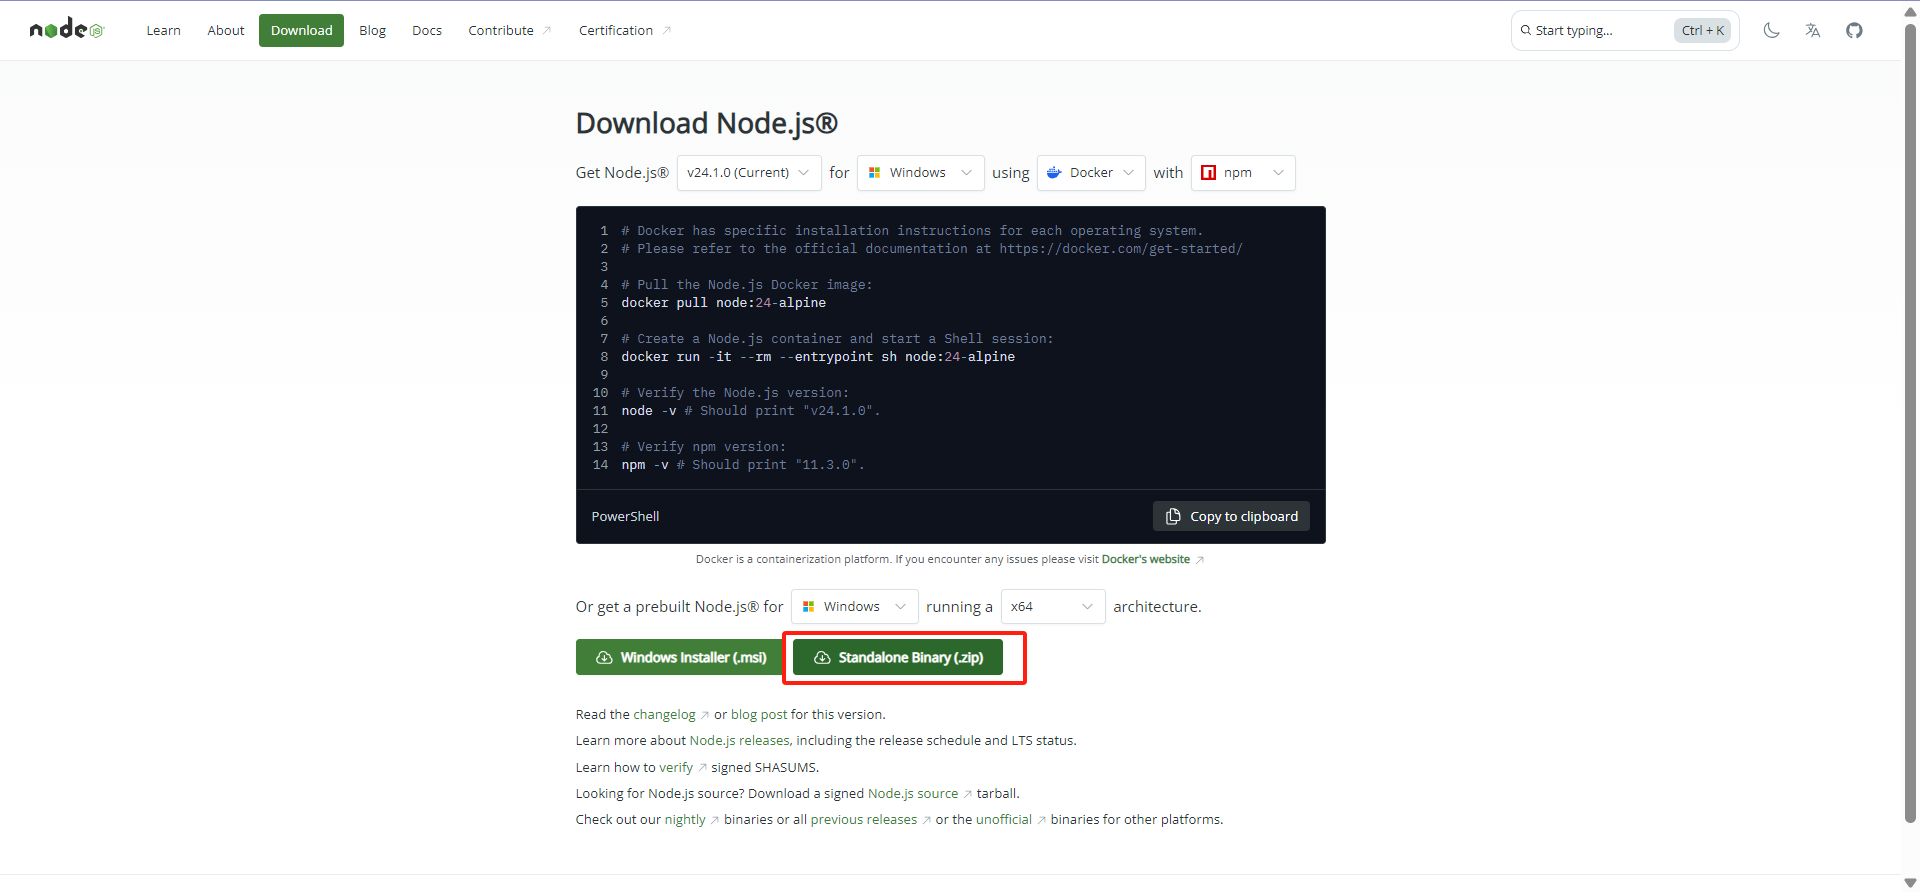The image size is (1920, 892).
Task: Open the v24.1.0 (Current) version dropdown
Action: coord(749,172)
